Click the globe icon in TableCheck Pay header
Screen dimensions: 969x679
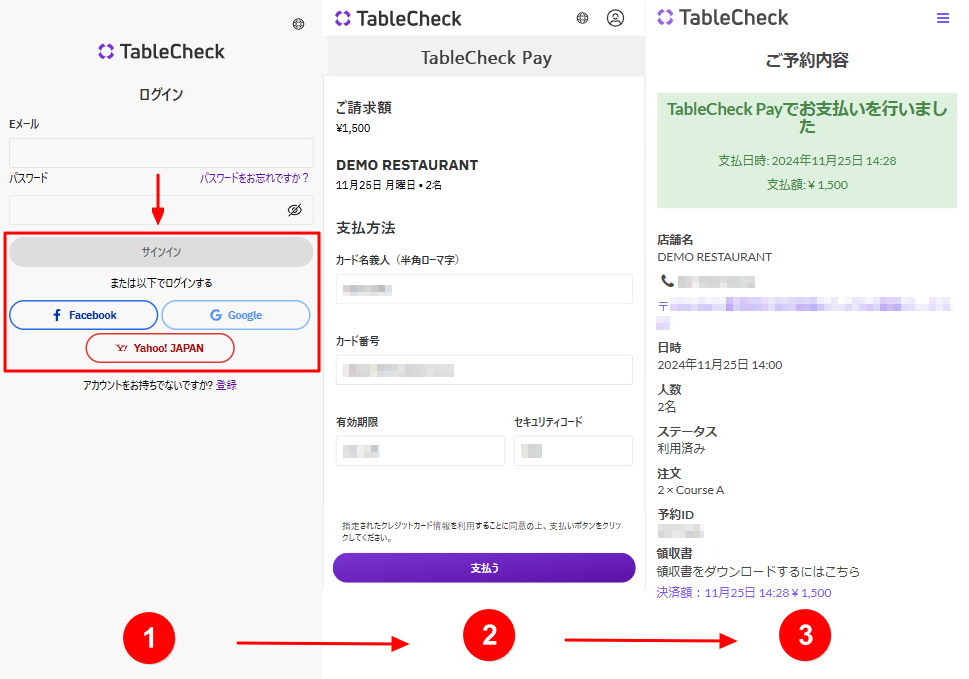click(583, 18)
